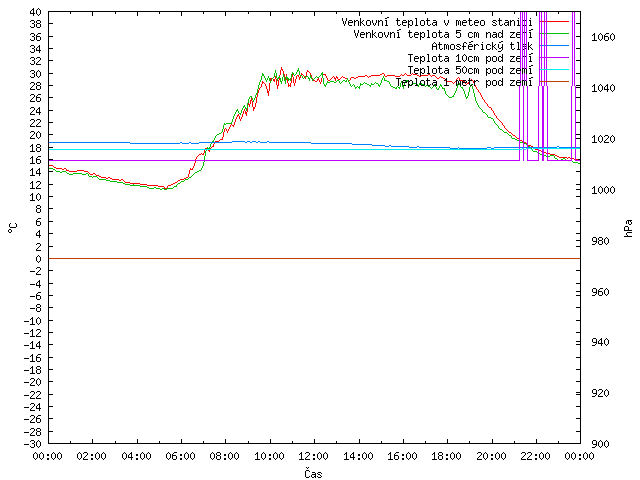The height and width of the screenshot is (480, 640).
Task: Click the green legend line sample
Action: coord(554,34)
